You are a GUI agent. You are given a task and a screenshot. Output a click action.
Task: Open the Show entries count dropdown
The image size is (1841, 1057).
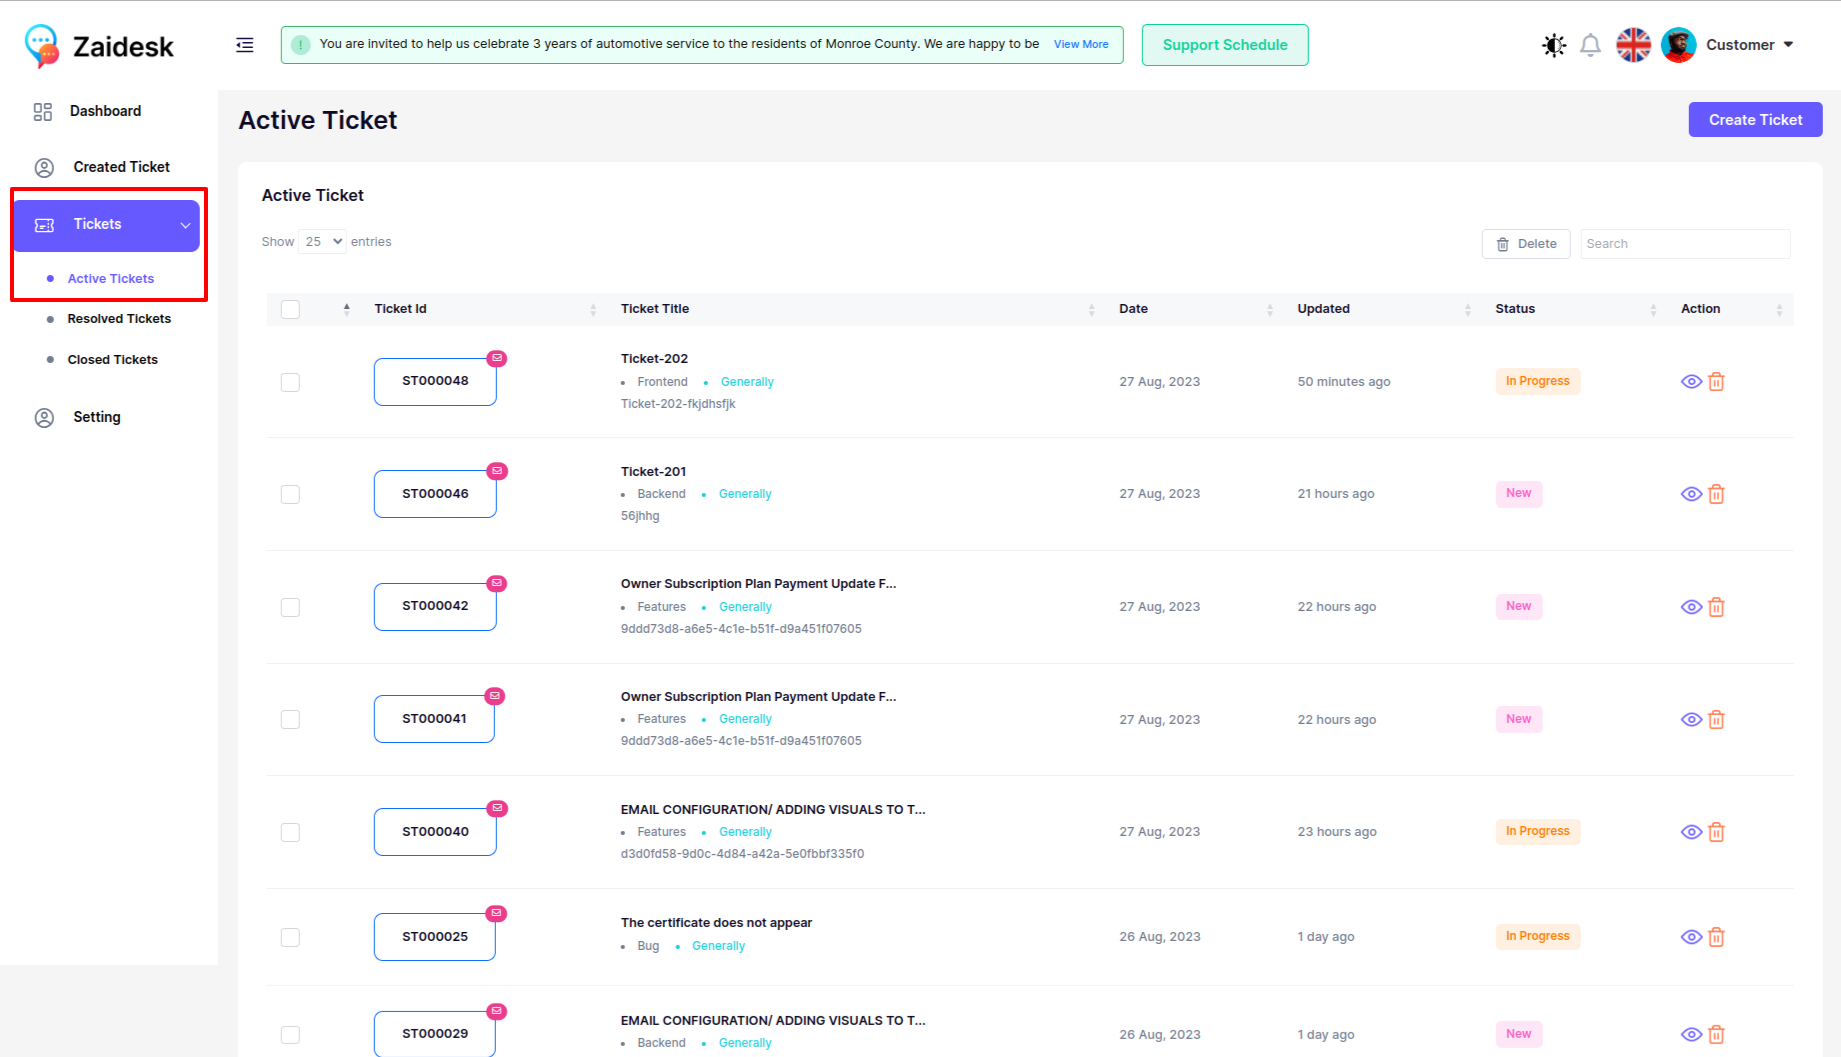pyautogui.click(x=322, y=242)
